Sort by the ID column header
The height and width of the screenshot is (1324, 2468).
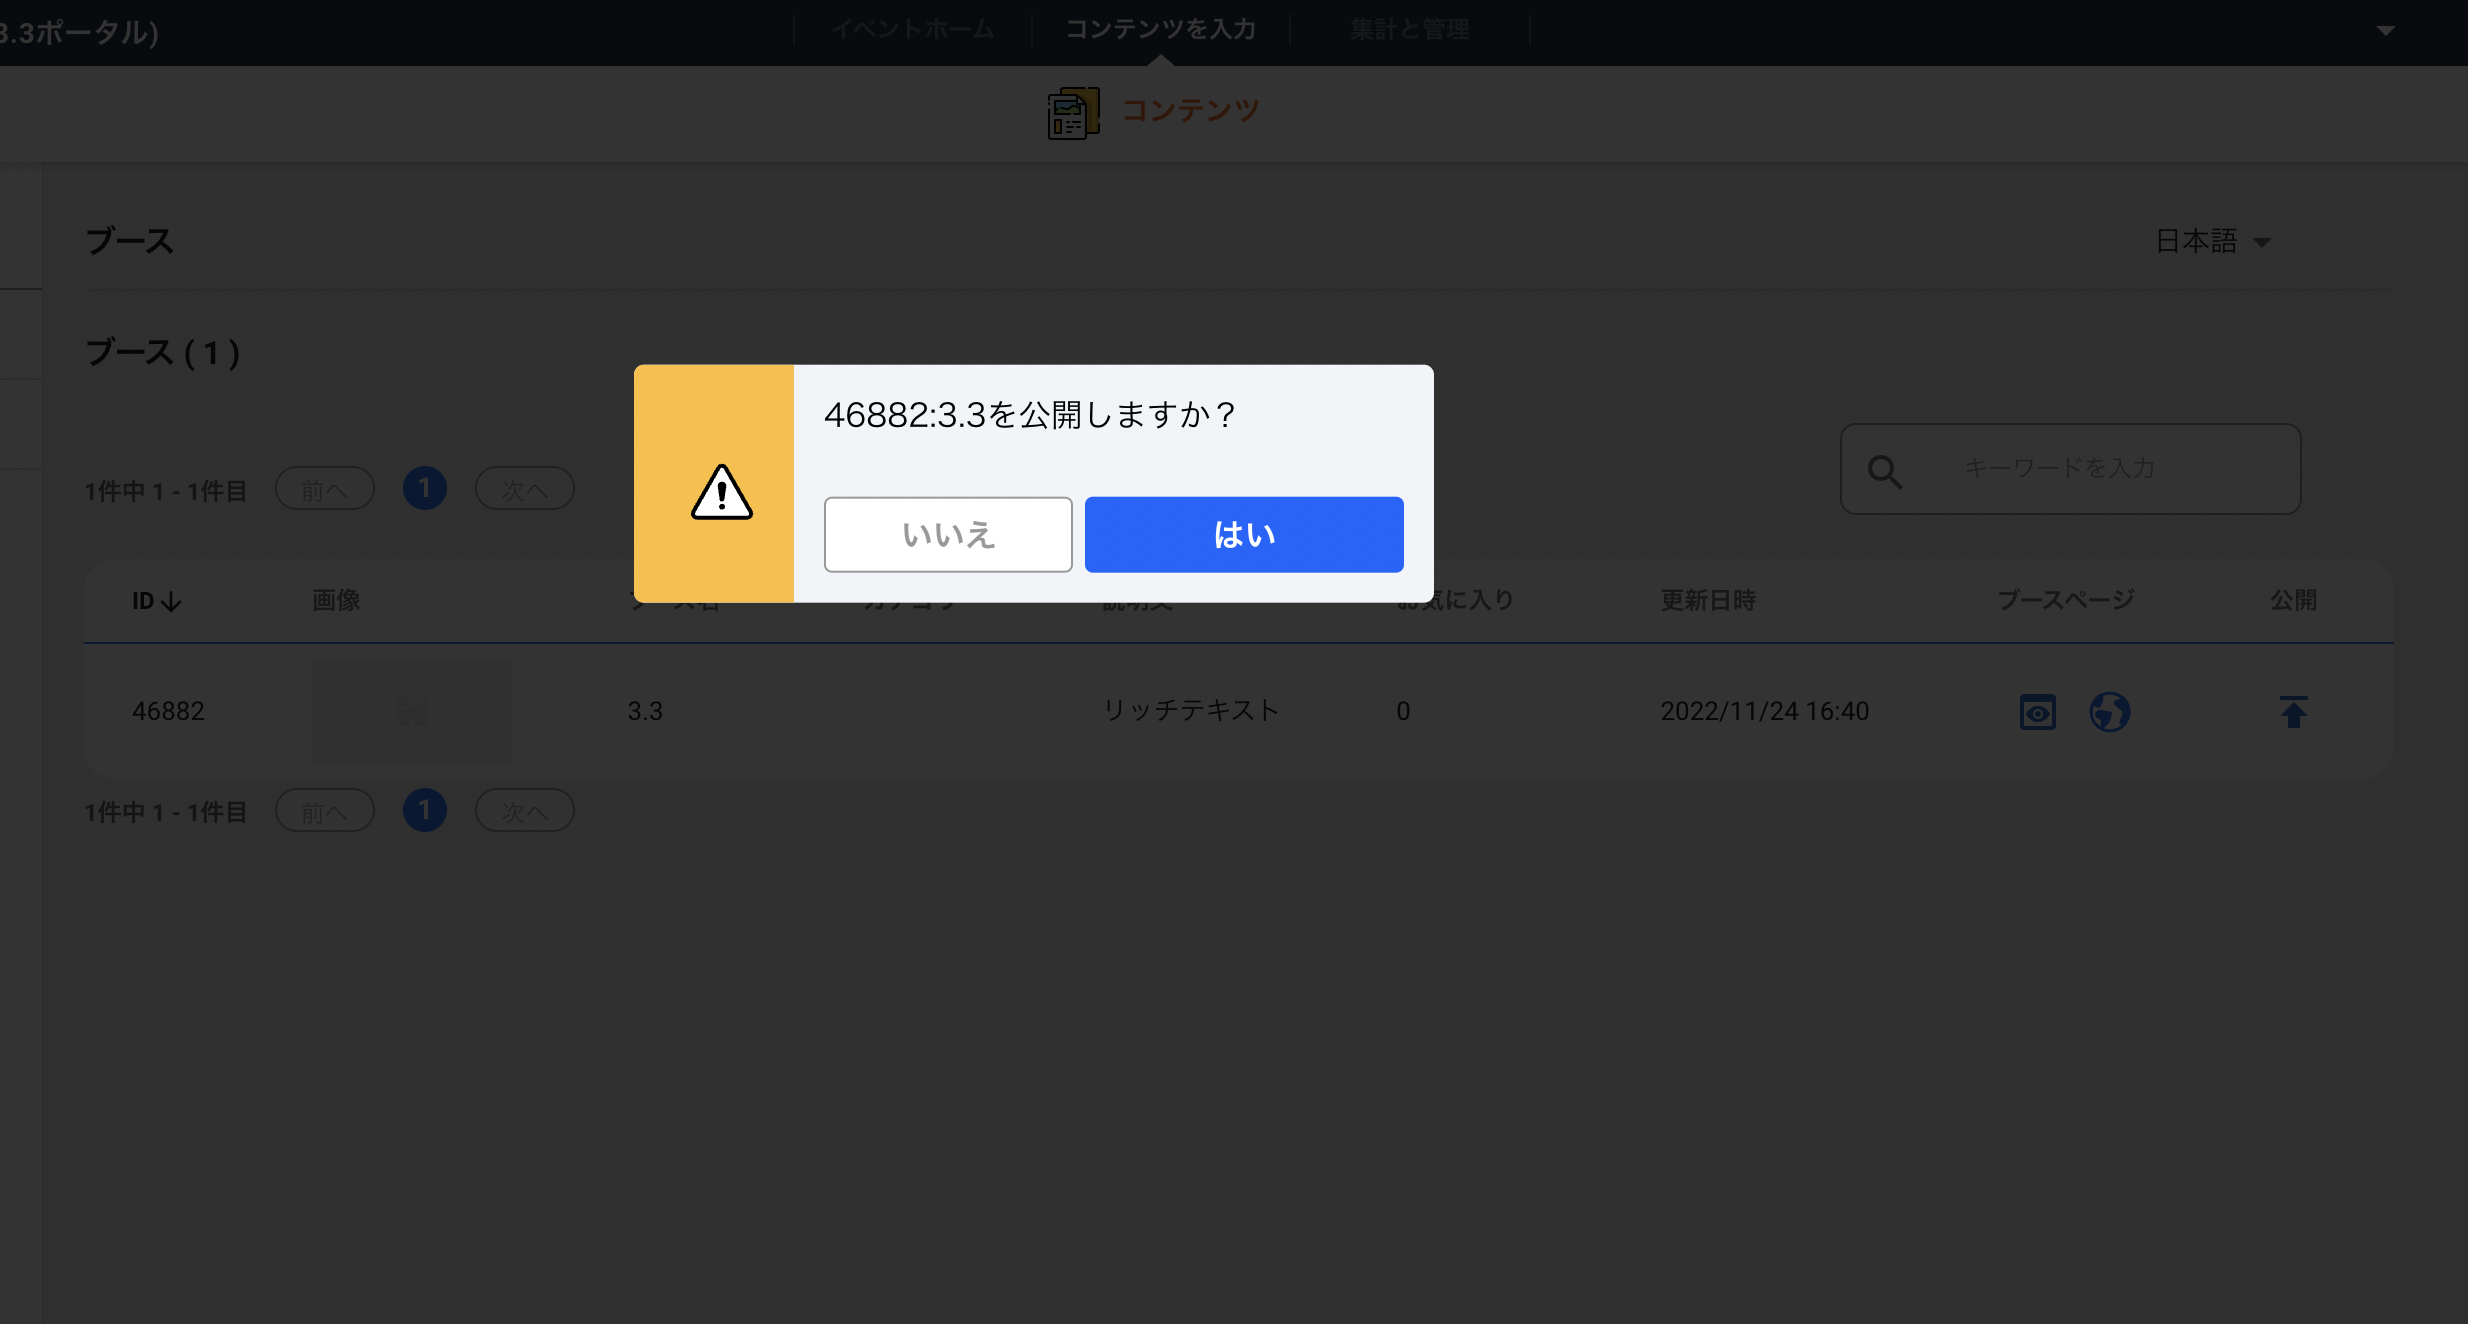point(157,601)
